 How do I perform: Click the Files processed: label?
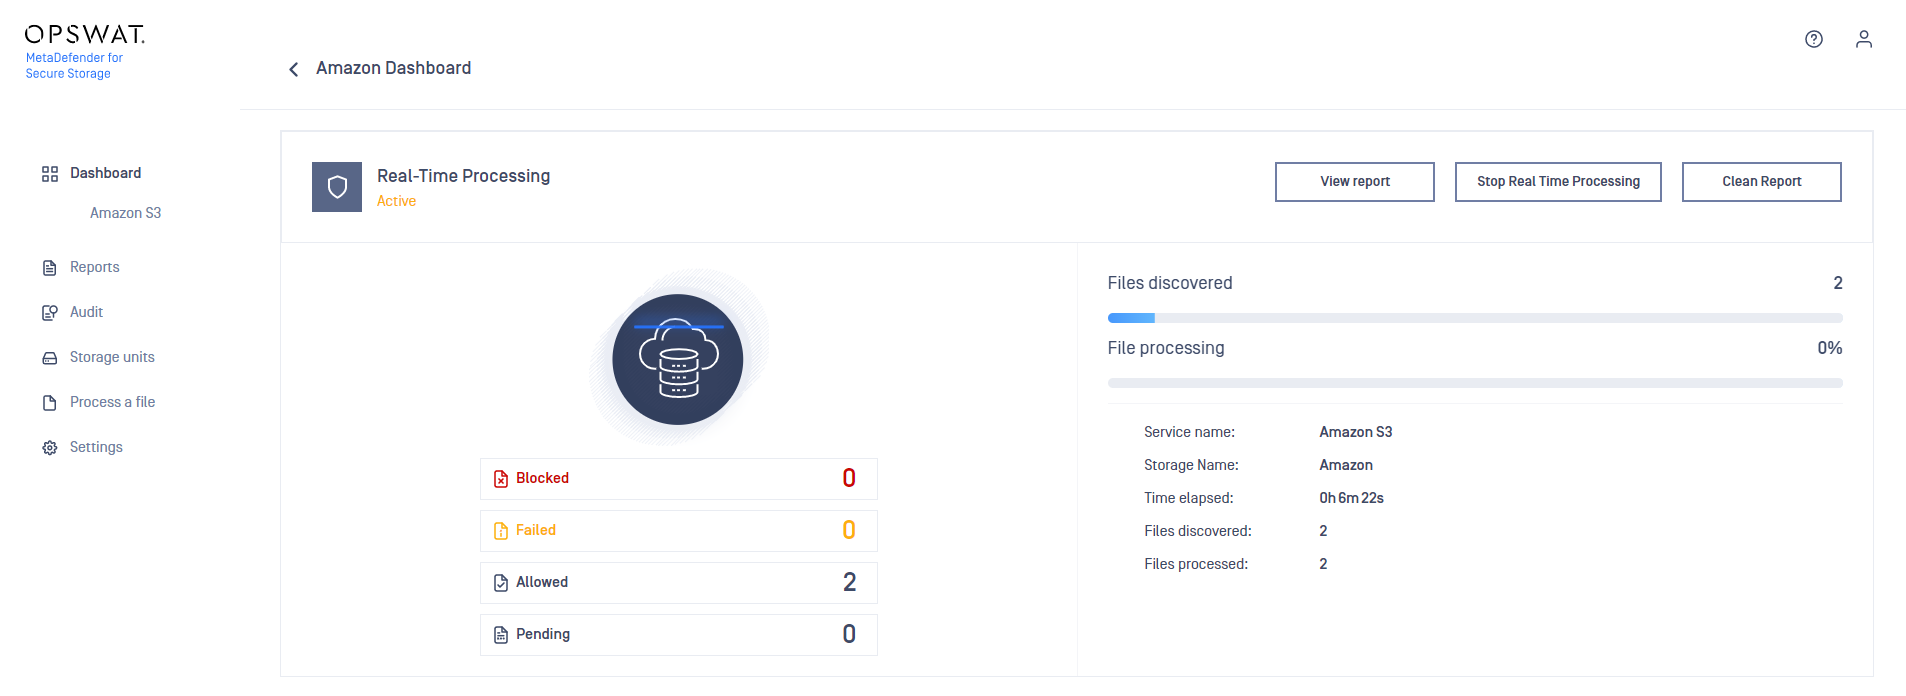tap(1196, 564)
